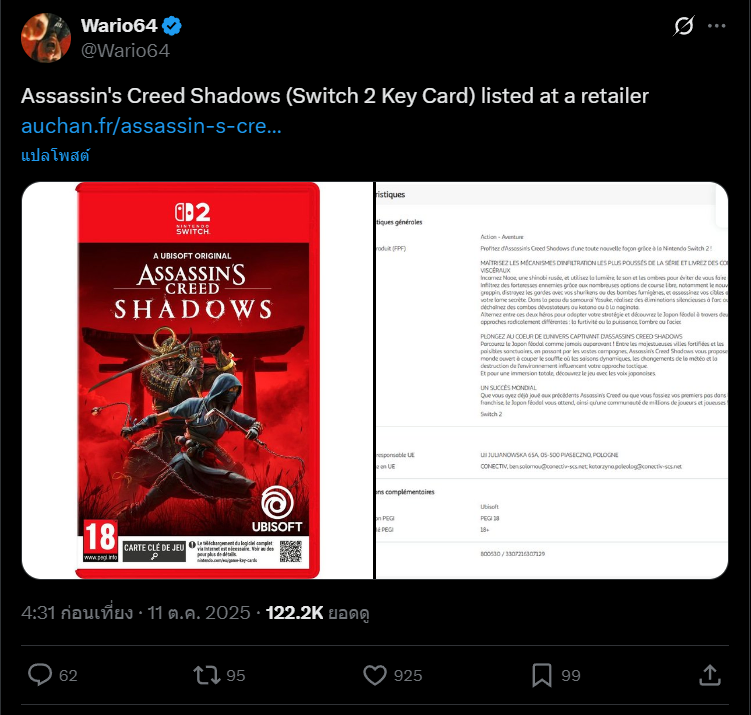Open Wario64's profile avatar
The height and width of the screenshot is (715, 751).
coord(46,38)
